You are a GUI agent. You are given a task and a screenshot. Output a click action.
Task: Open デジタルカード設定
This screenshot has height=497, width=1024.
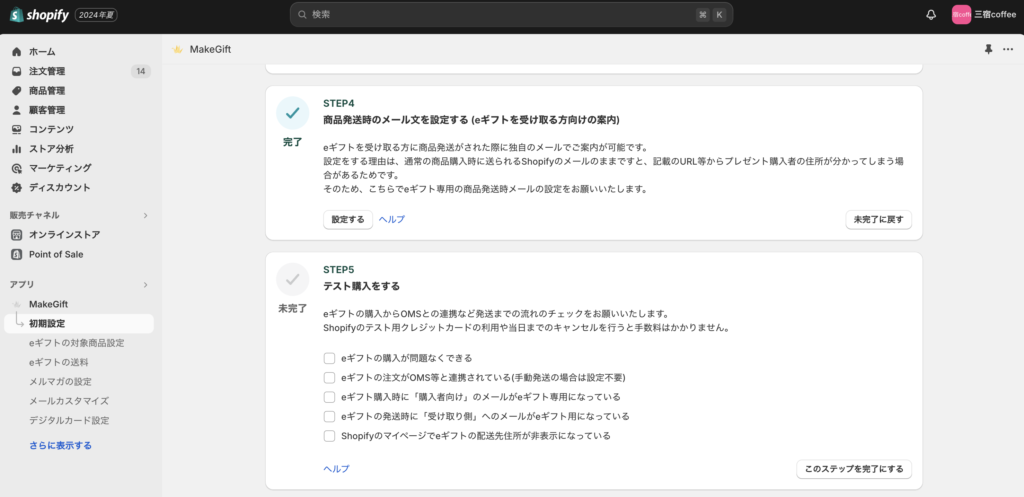pyautogui.click(x=69, y=421)
